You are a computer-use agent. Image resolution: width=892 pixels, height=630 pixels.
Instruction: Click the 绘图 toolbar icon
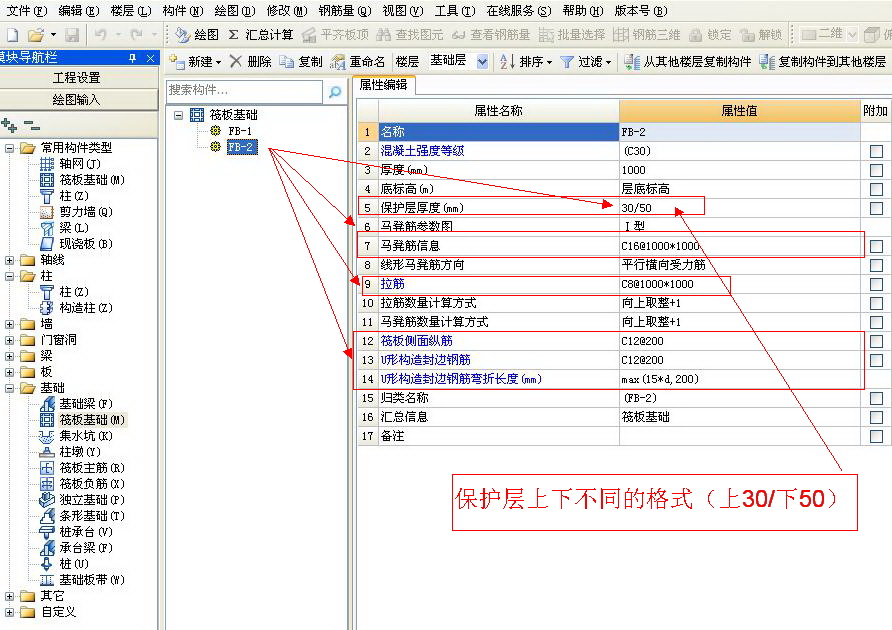click(182, 35)
